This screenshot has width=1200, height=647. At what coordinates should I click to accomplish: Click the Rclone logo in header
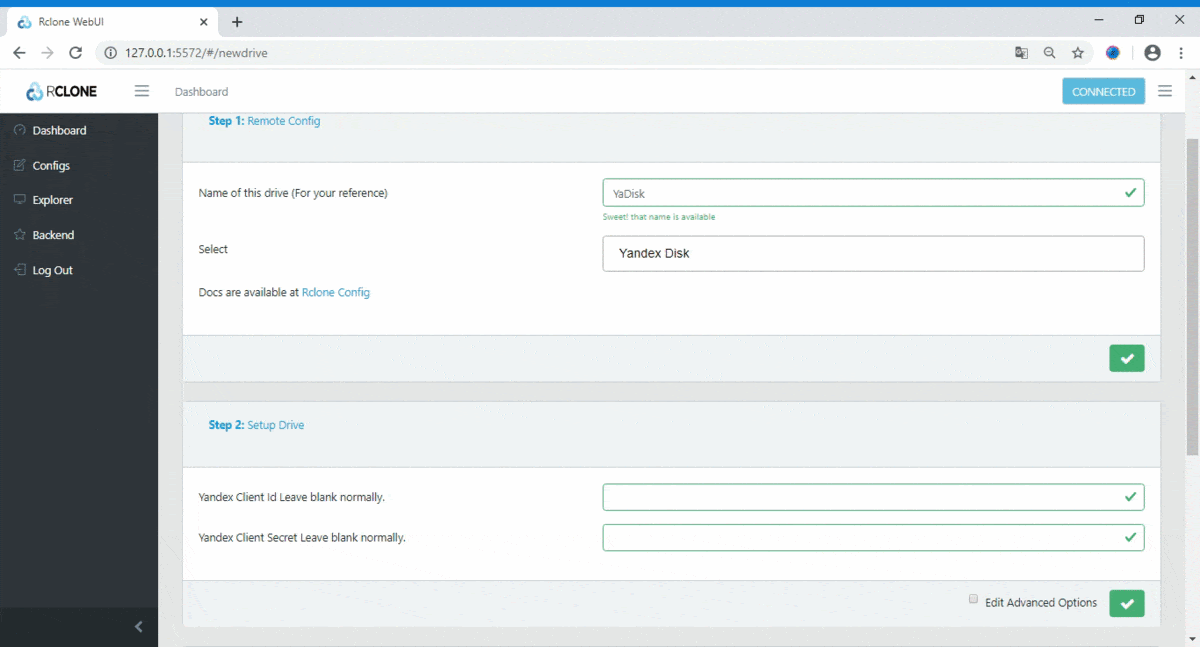point(62,91)
